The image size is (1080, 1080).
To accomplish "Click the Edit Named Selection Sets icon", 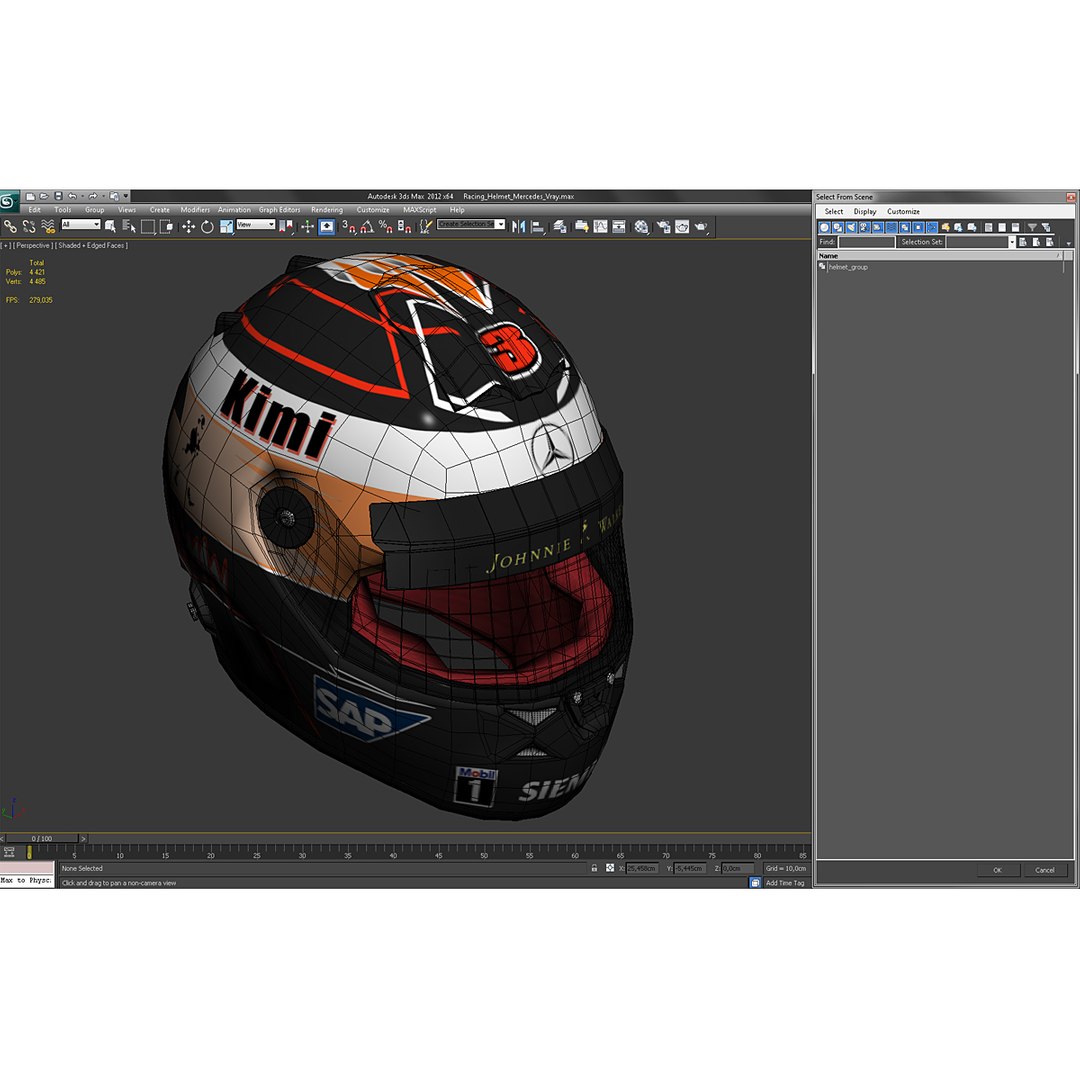I will click(426, 226).
